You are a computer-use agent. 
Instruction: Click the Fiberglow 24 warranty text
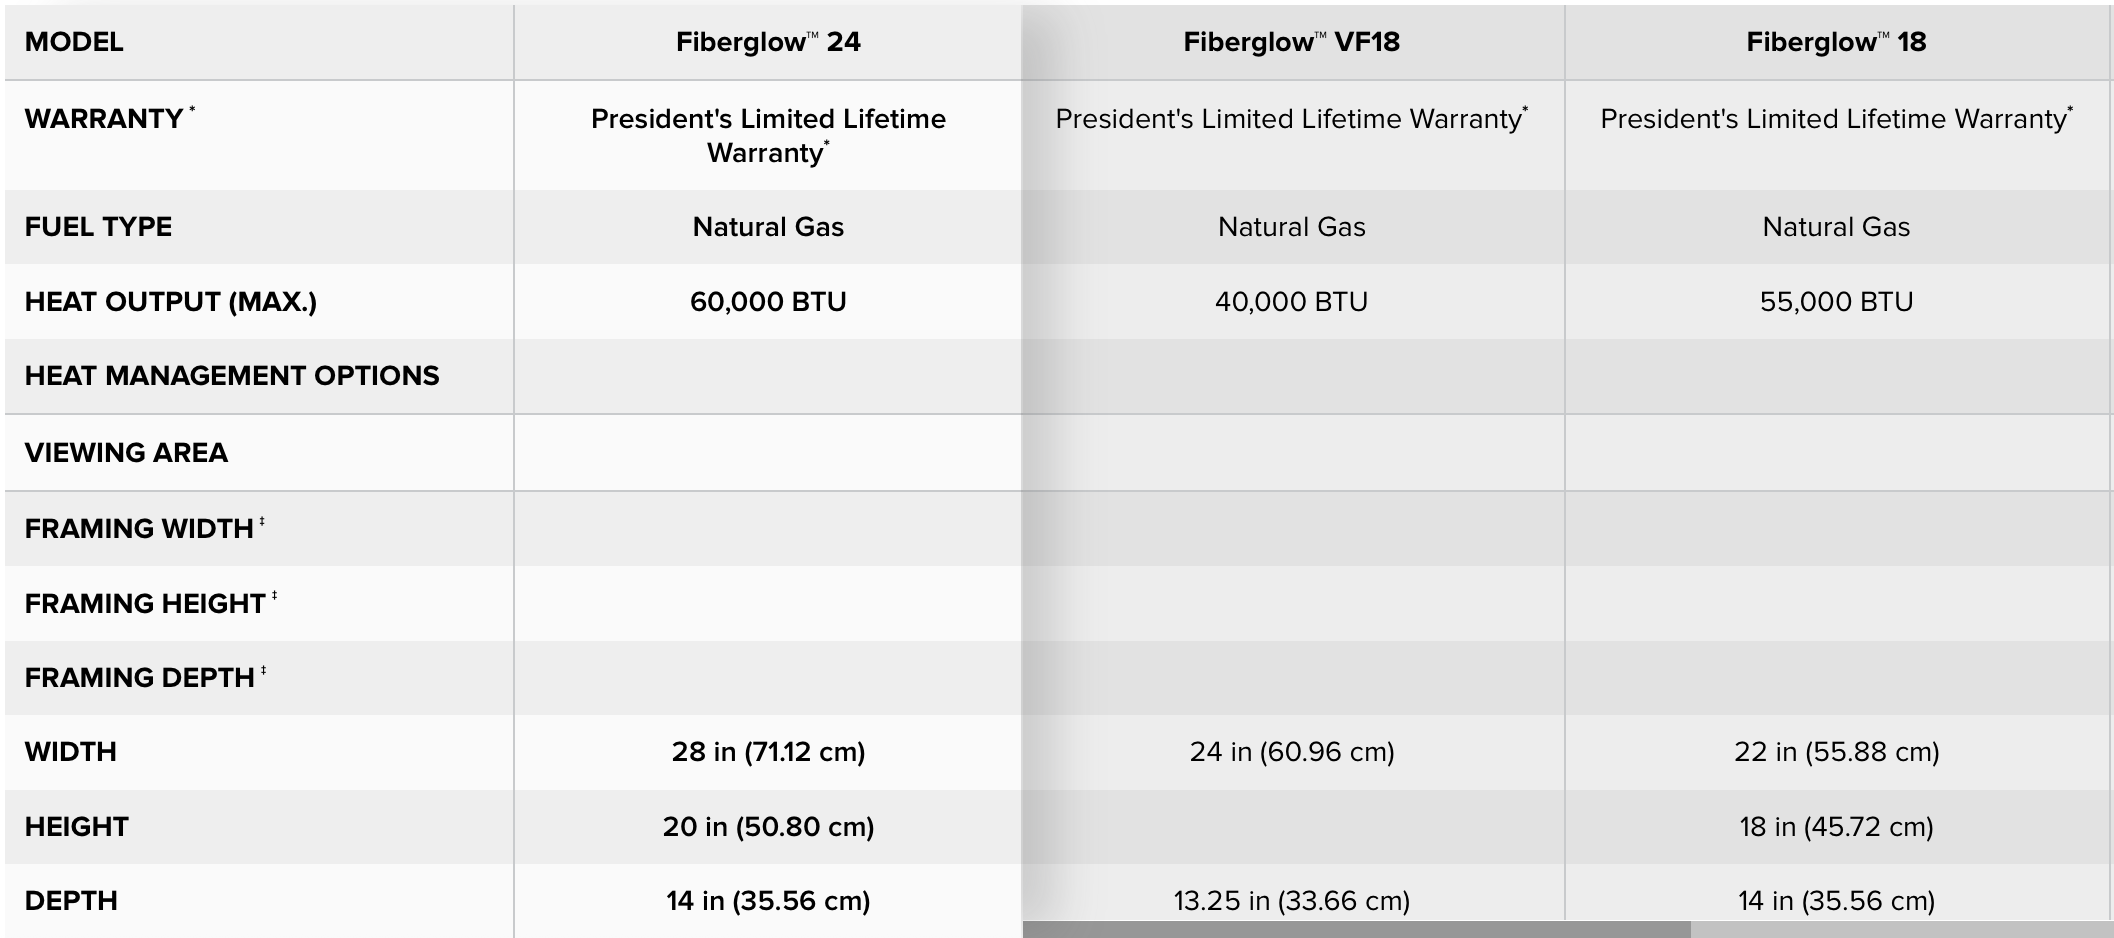click(768, 135)
